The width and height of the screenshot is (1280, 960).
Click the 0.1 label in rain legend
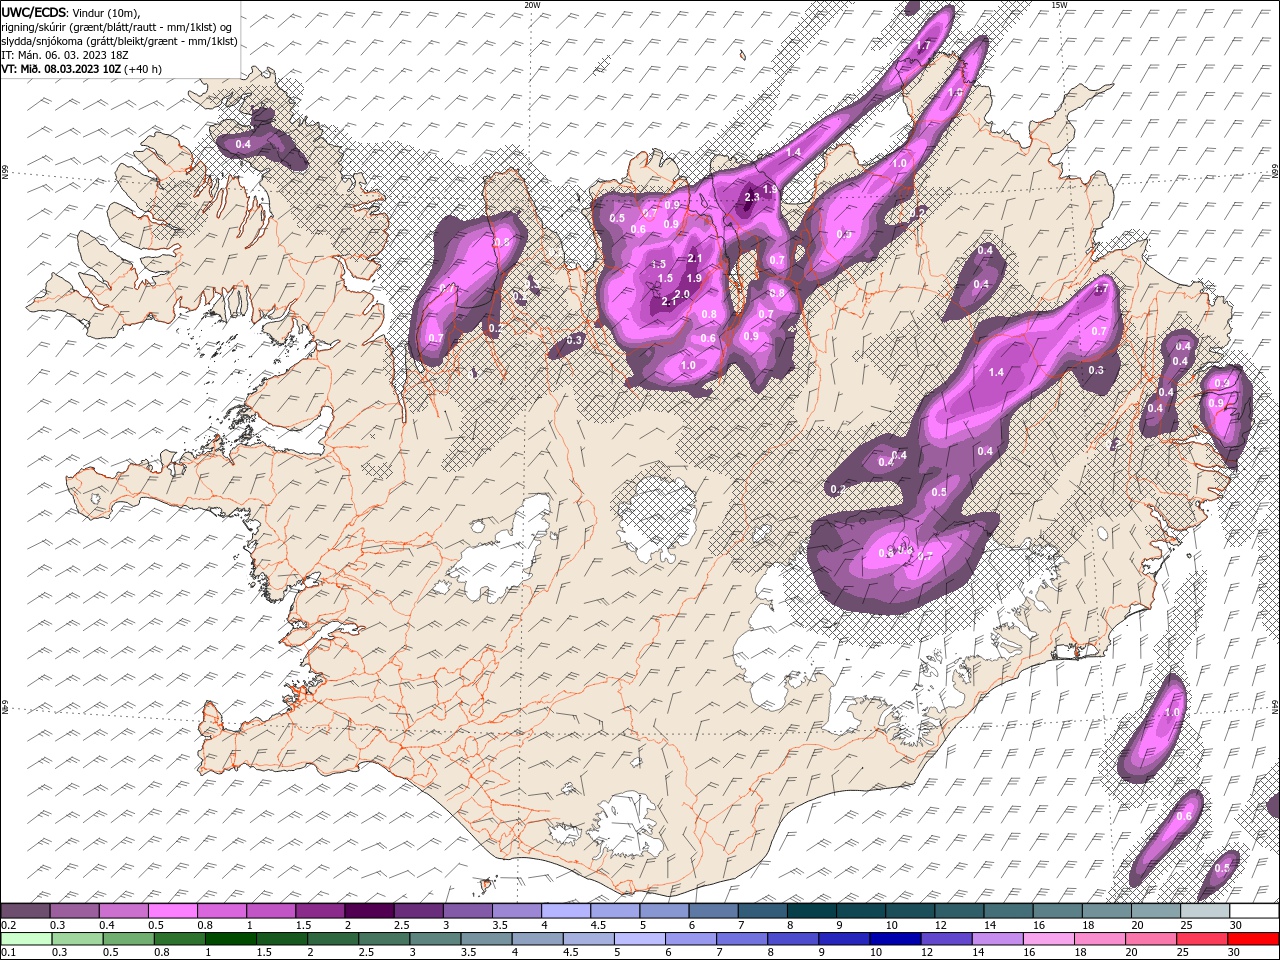(x=8, y=953)
